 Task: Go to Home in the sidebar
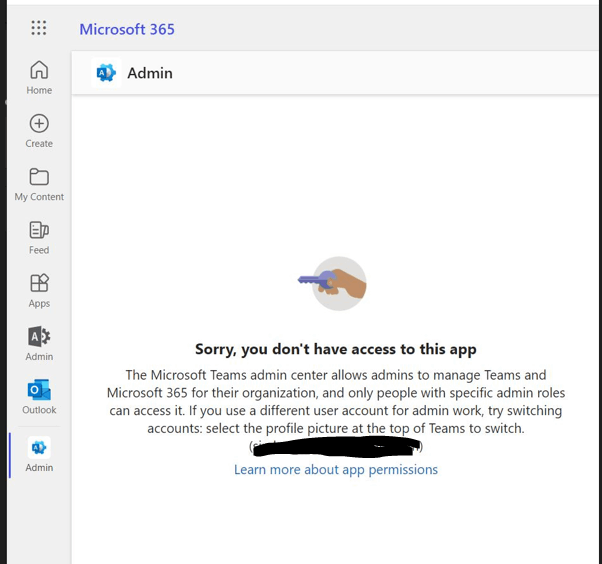click(x=39, y=78)
